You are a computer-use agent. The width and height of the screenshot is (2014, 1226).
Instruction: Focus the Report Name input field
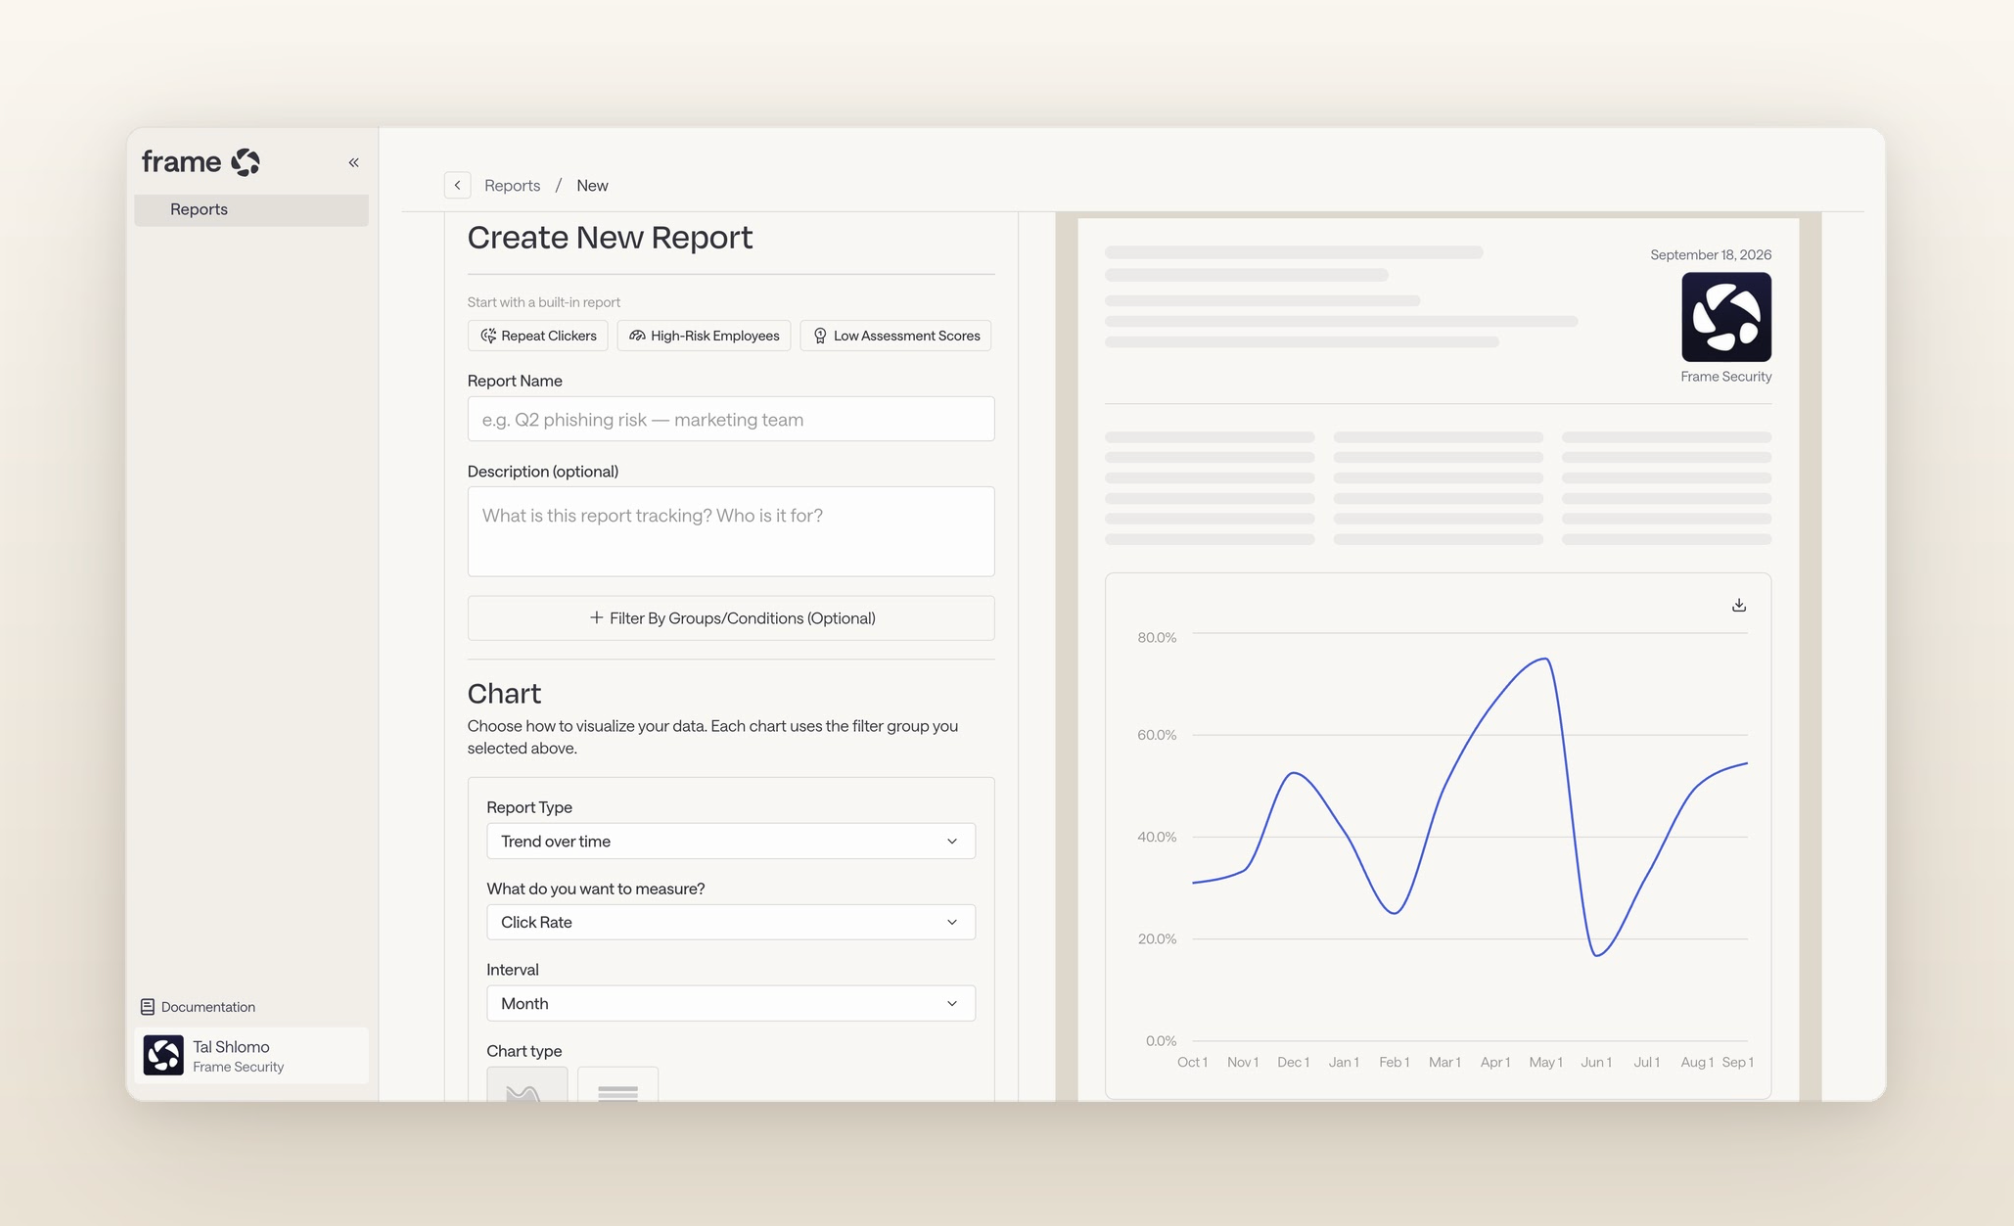[731, 419]
